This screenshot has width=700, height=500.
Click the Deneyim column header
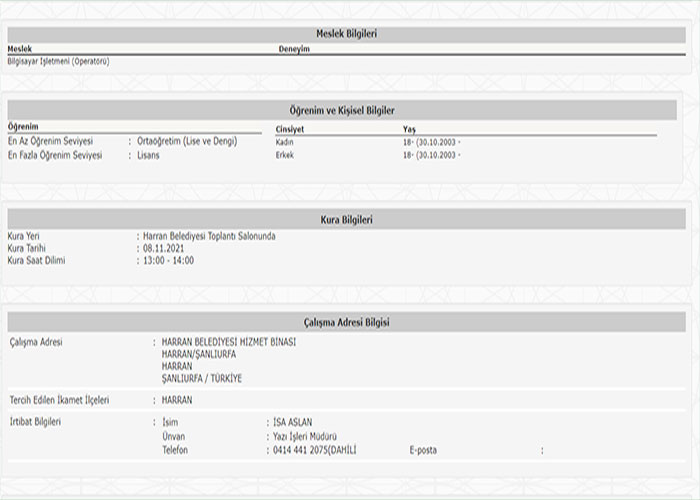(295, 48)
